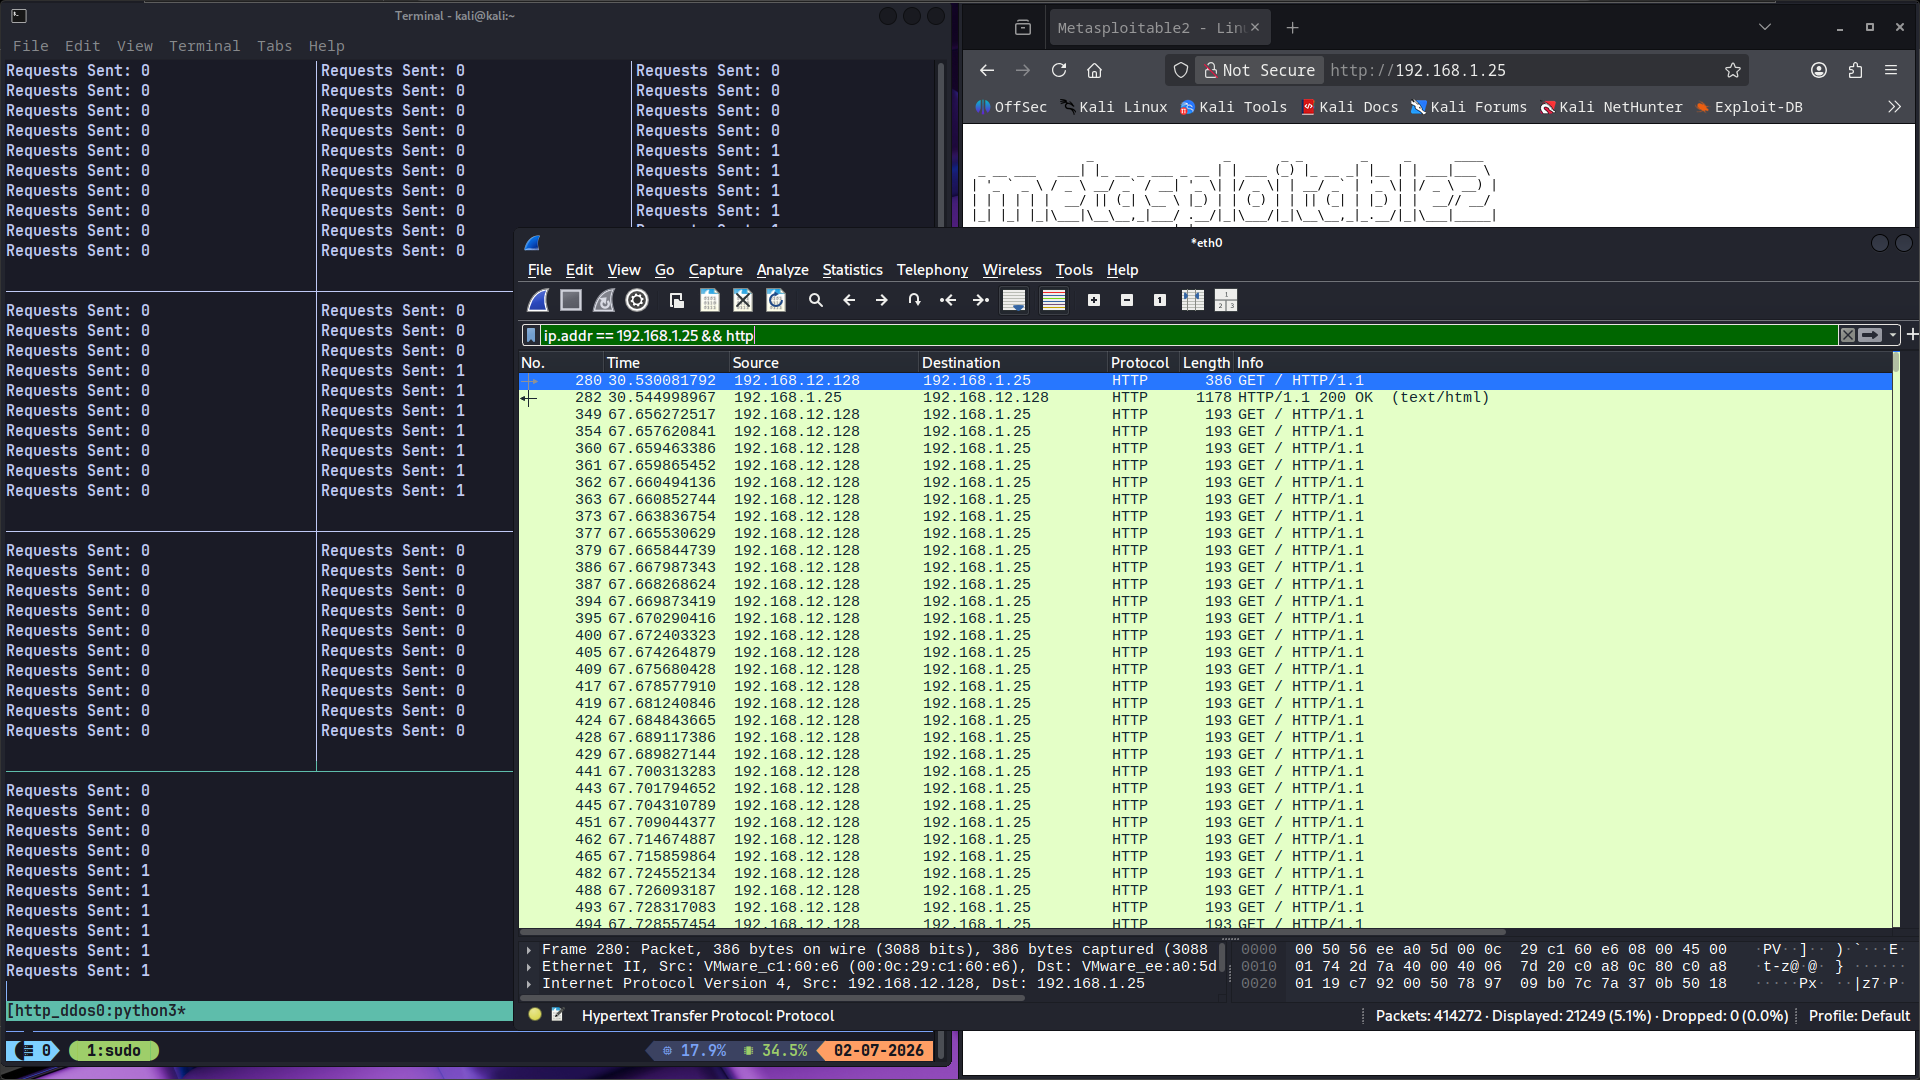Go to Firefox home page
The height and width of the screenshot is (1080, 1920).
(x=1095, y=70)
